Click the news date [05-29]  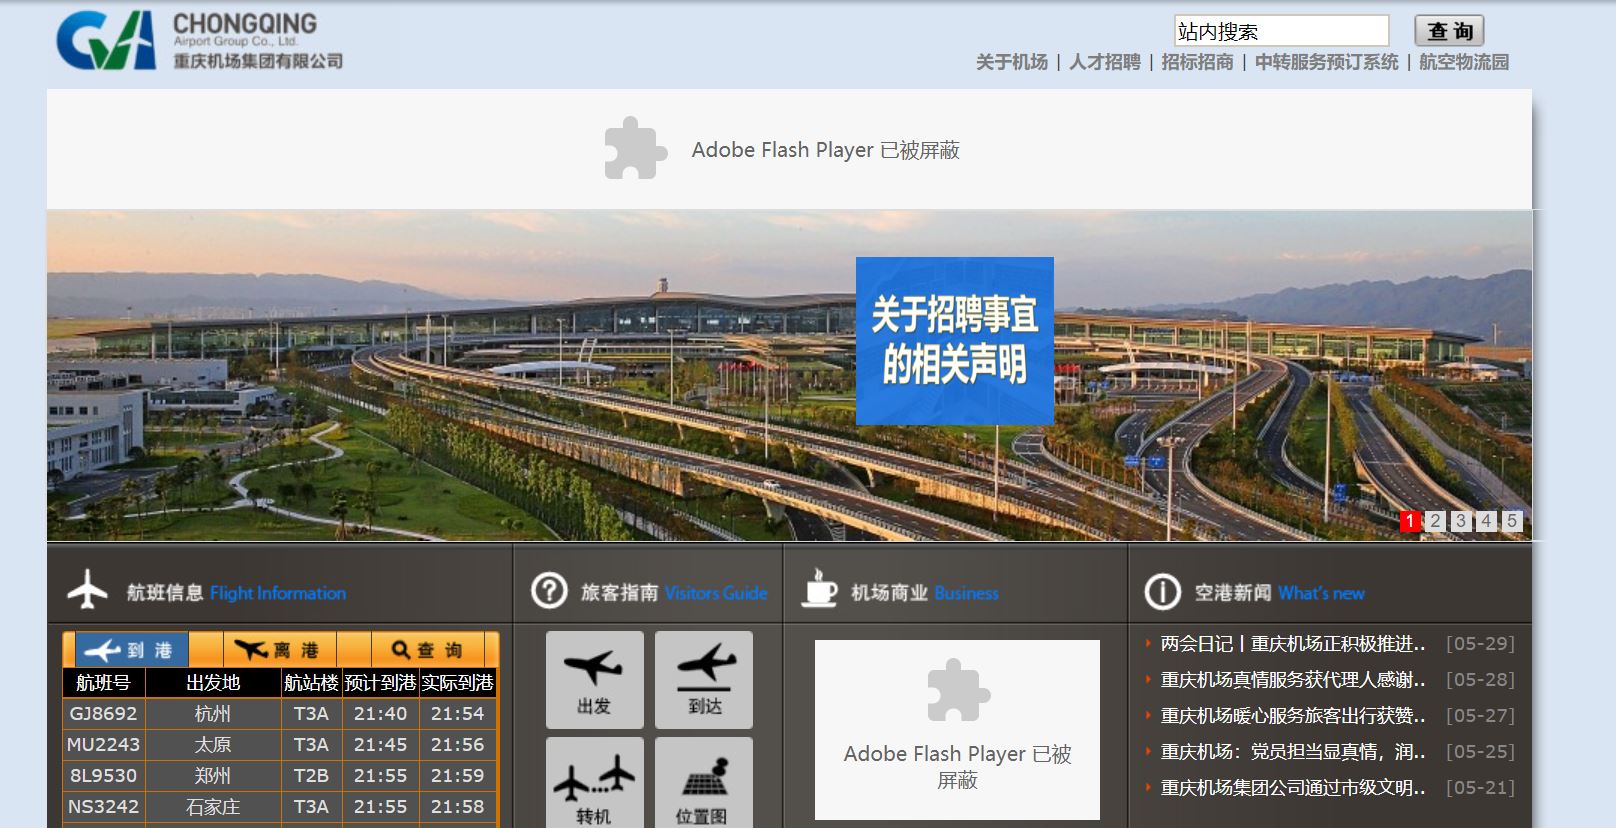[x=1480, y=644]
